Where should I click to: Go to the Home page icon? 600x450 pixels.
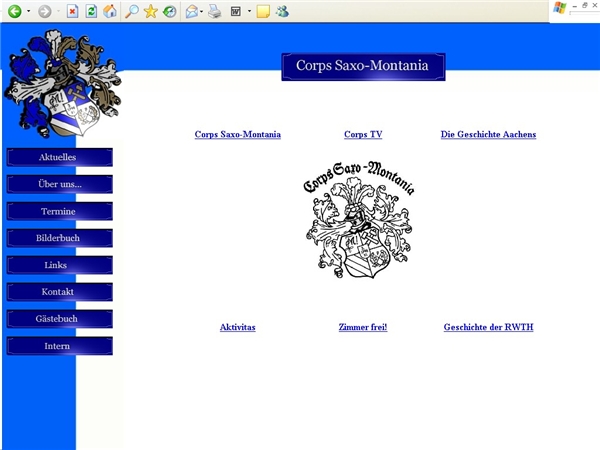(110, 11)
